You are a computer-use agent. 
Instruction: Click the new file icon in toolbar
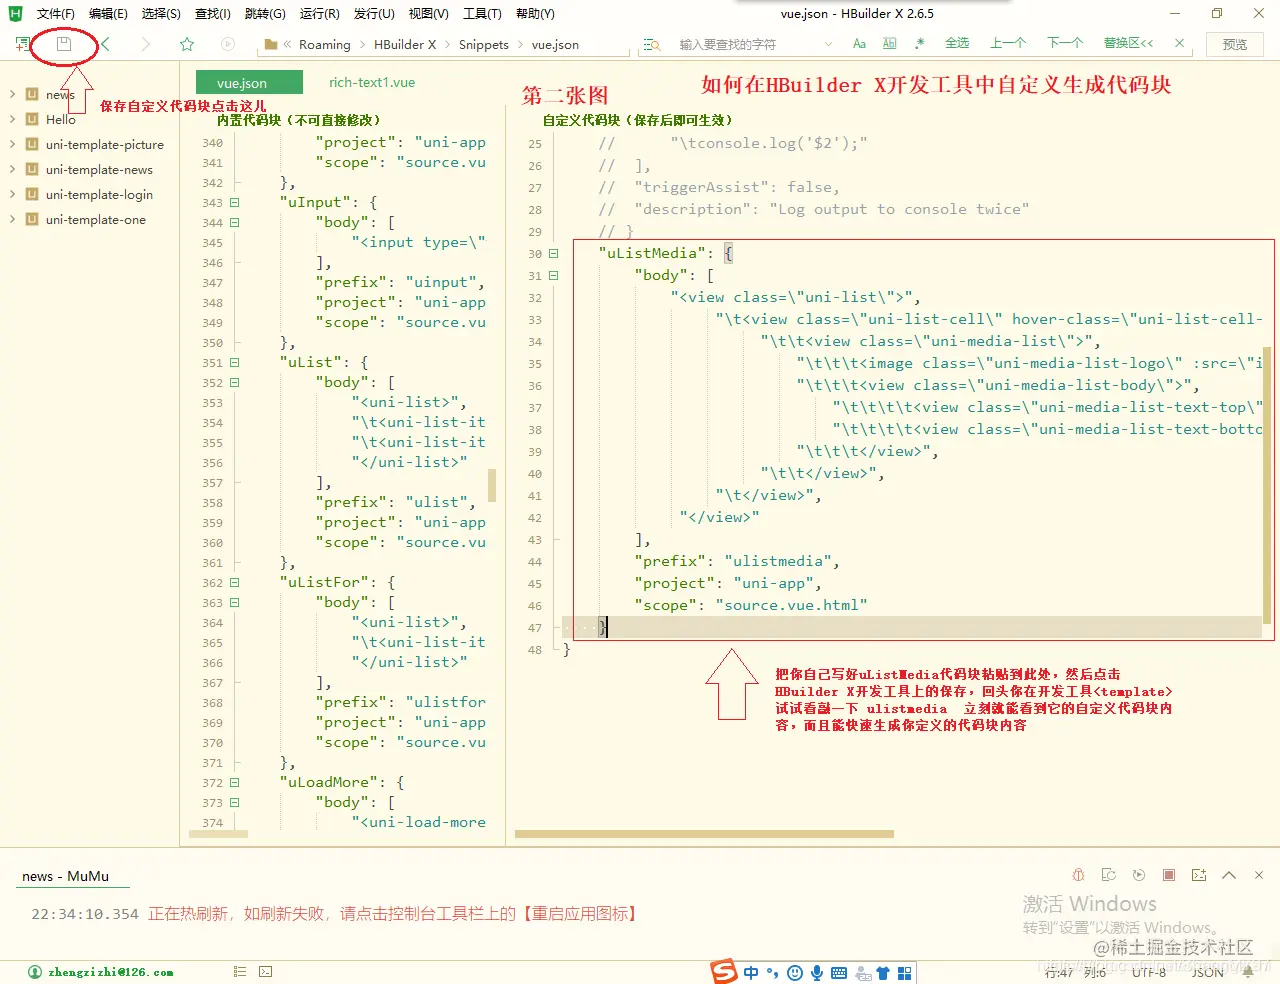point(22,44)
